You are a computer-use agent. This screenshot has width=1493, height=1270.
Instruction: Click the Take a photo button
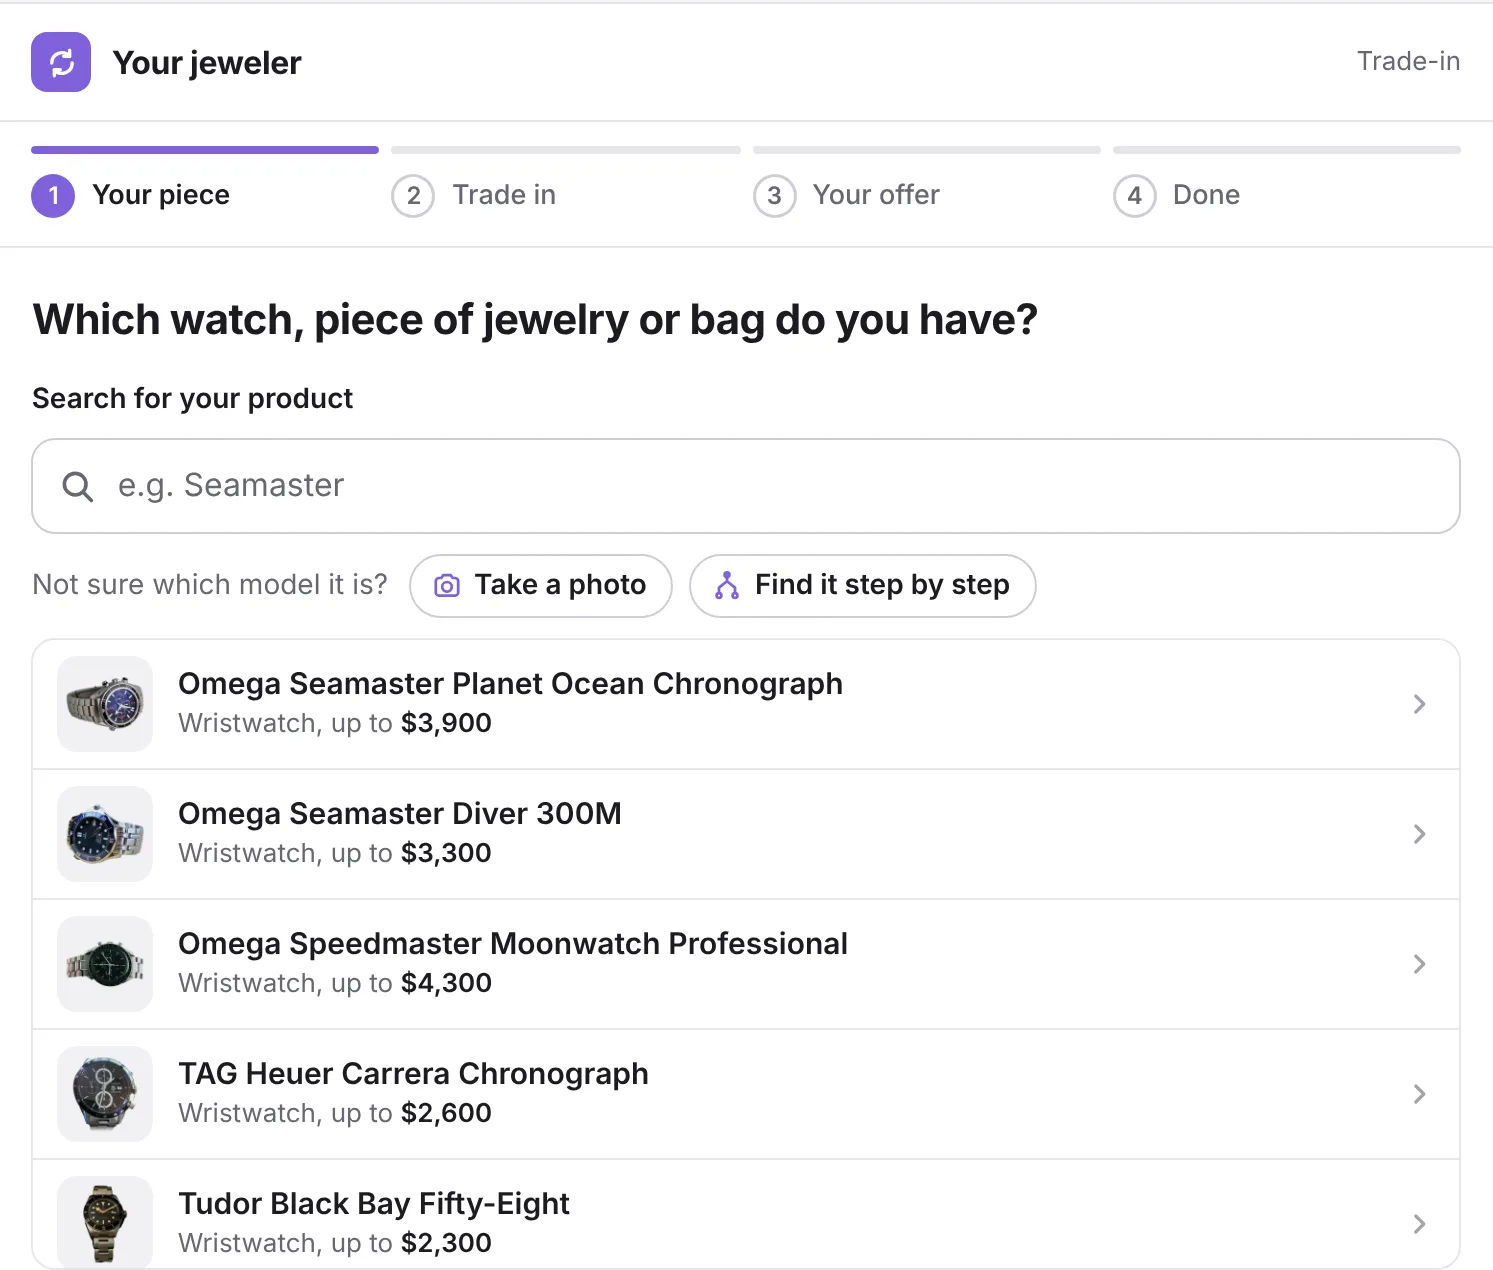click(x=541, y=586)
